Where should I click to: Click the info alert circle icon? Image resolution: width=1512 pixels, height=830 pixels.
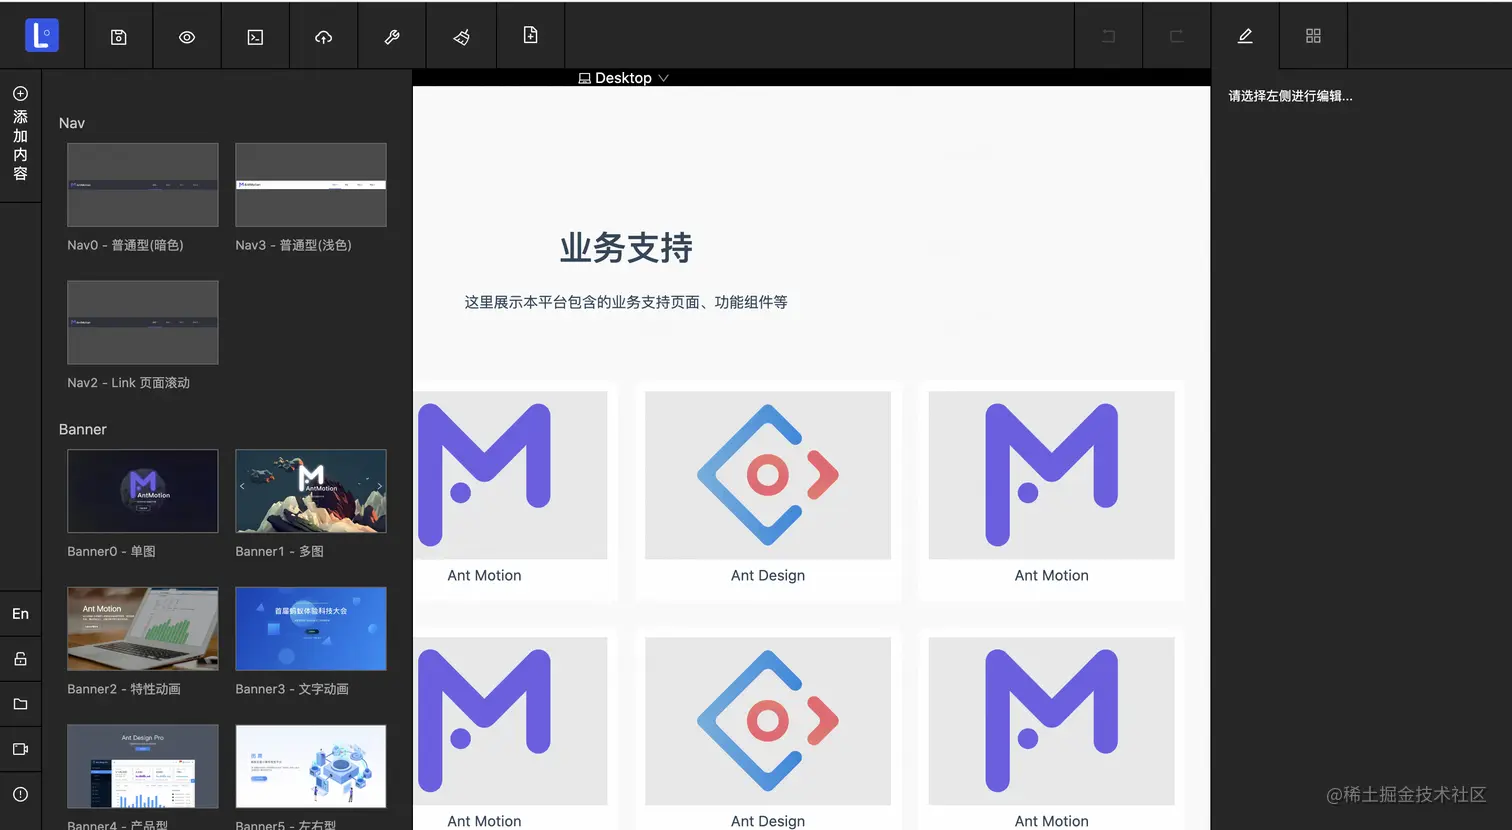(20, 794)
